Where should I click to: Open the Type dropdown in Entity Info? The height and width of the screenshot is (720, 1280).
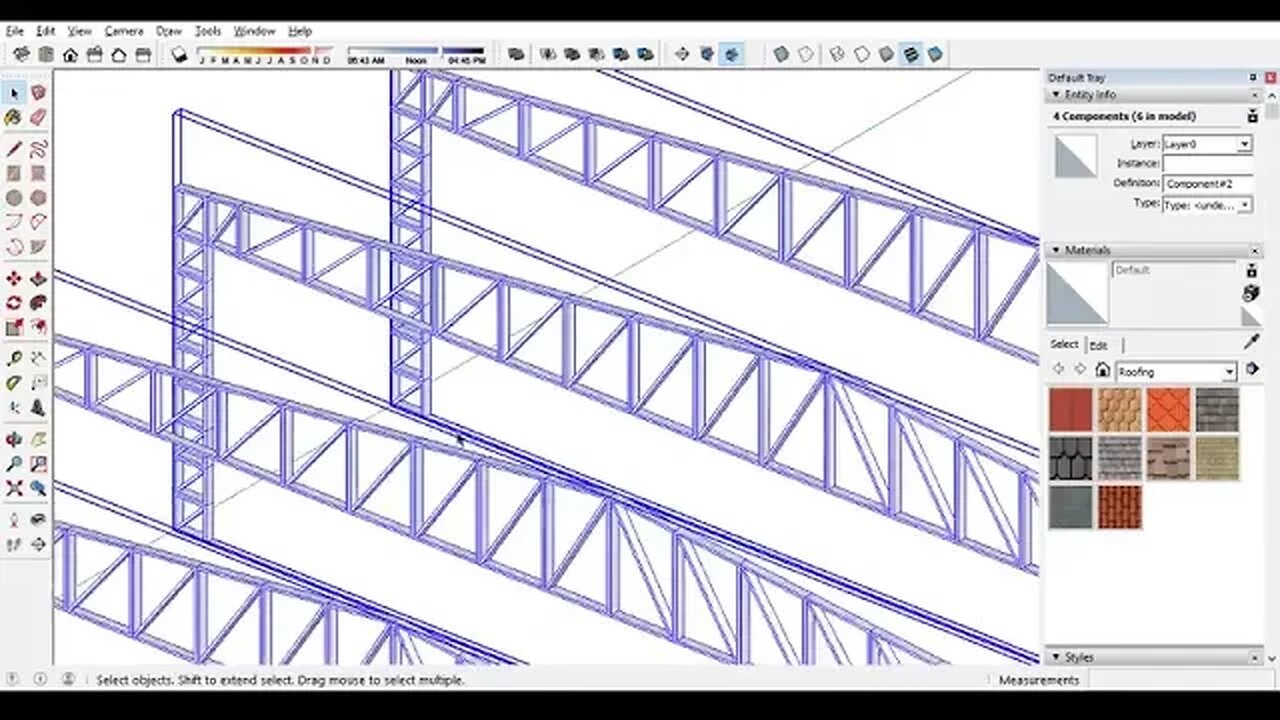[1244, 204]
